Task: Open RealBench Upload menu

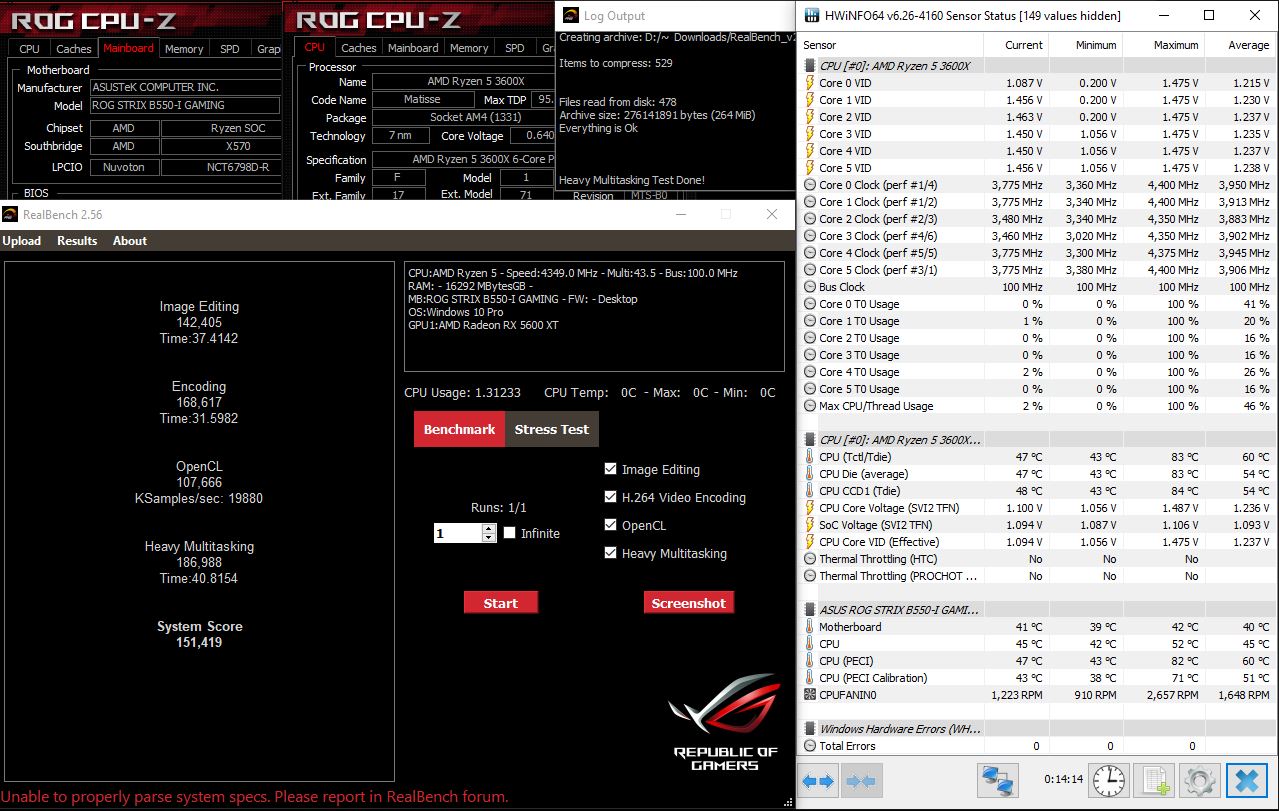Action: point(22,241)
